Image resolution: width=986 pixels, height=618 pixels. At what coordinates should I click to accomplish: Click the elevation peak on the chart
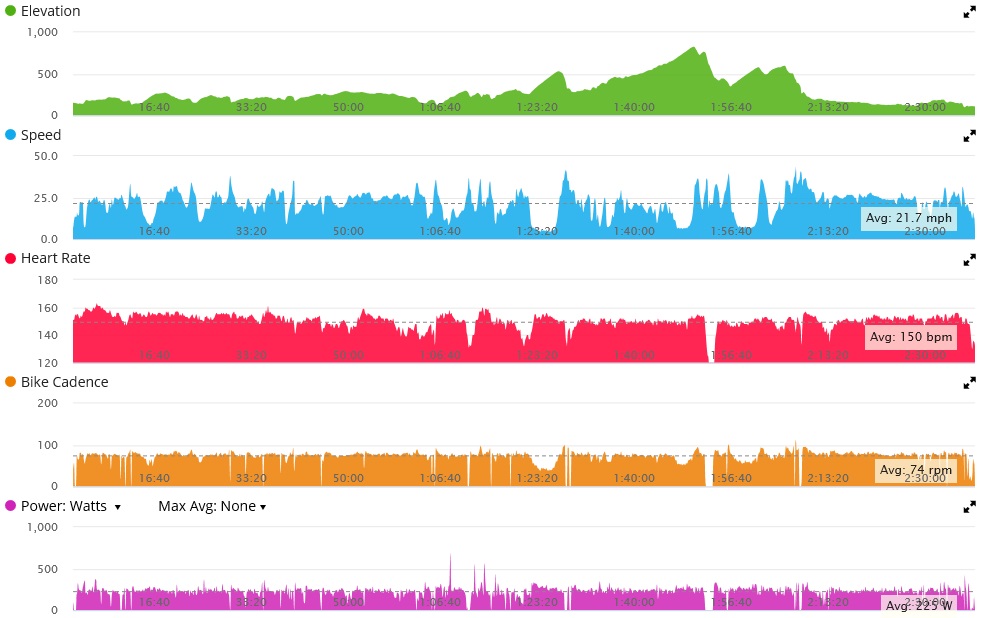tap(694, 48)
